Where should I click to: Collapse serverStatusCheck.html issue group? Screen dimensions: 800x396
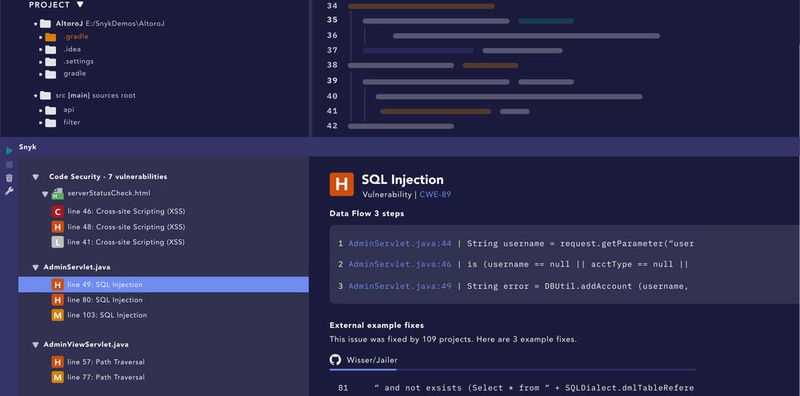[45, 194]
